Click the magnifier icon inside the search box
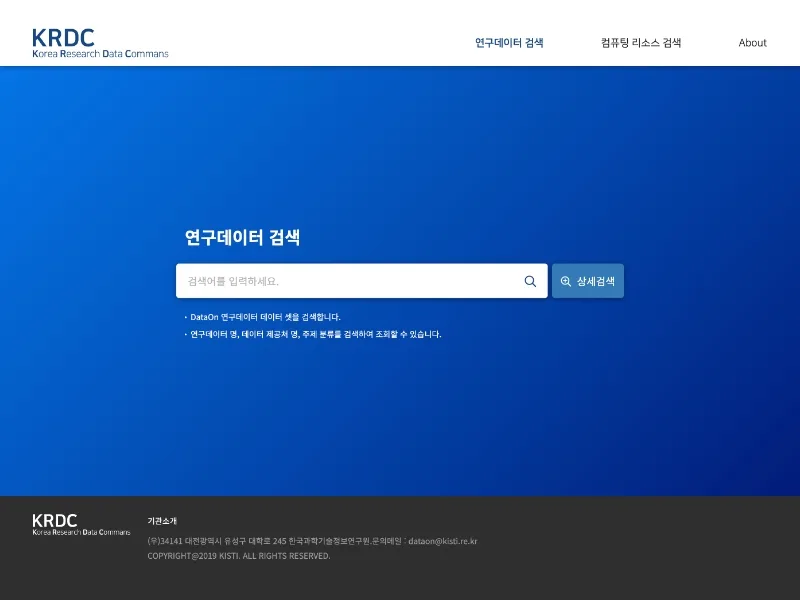800x600 pixels. (530, 281)
